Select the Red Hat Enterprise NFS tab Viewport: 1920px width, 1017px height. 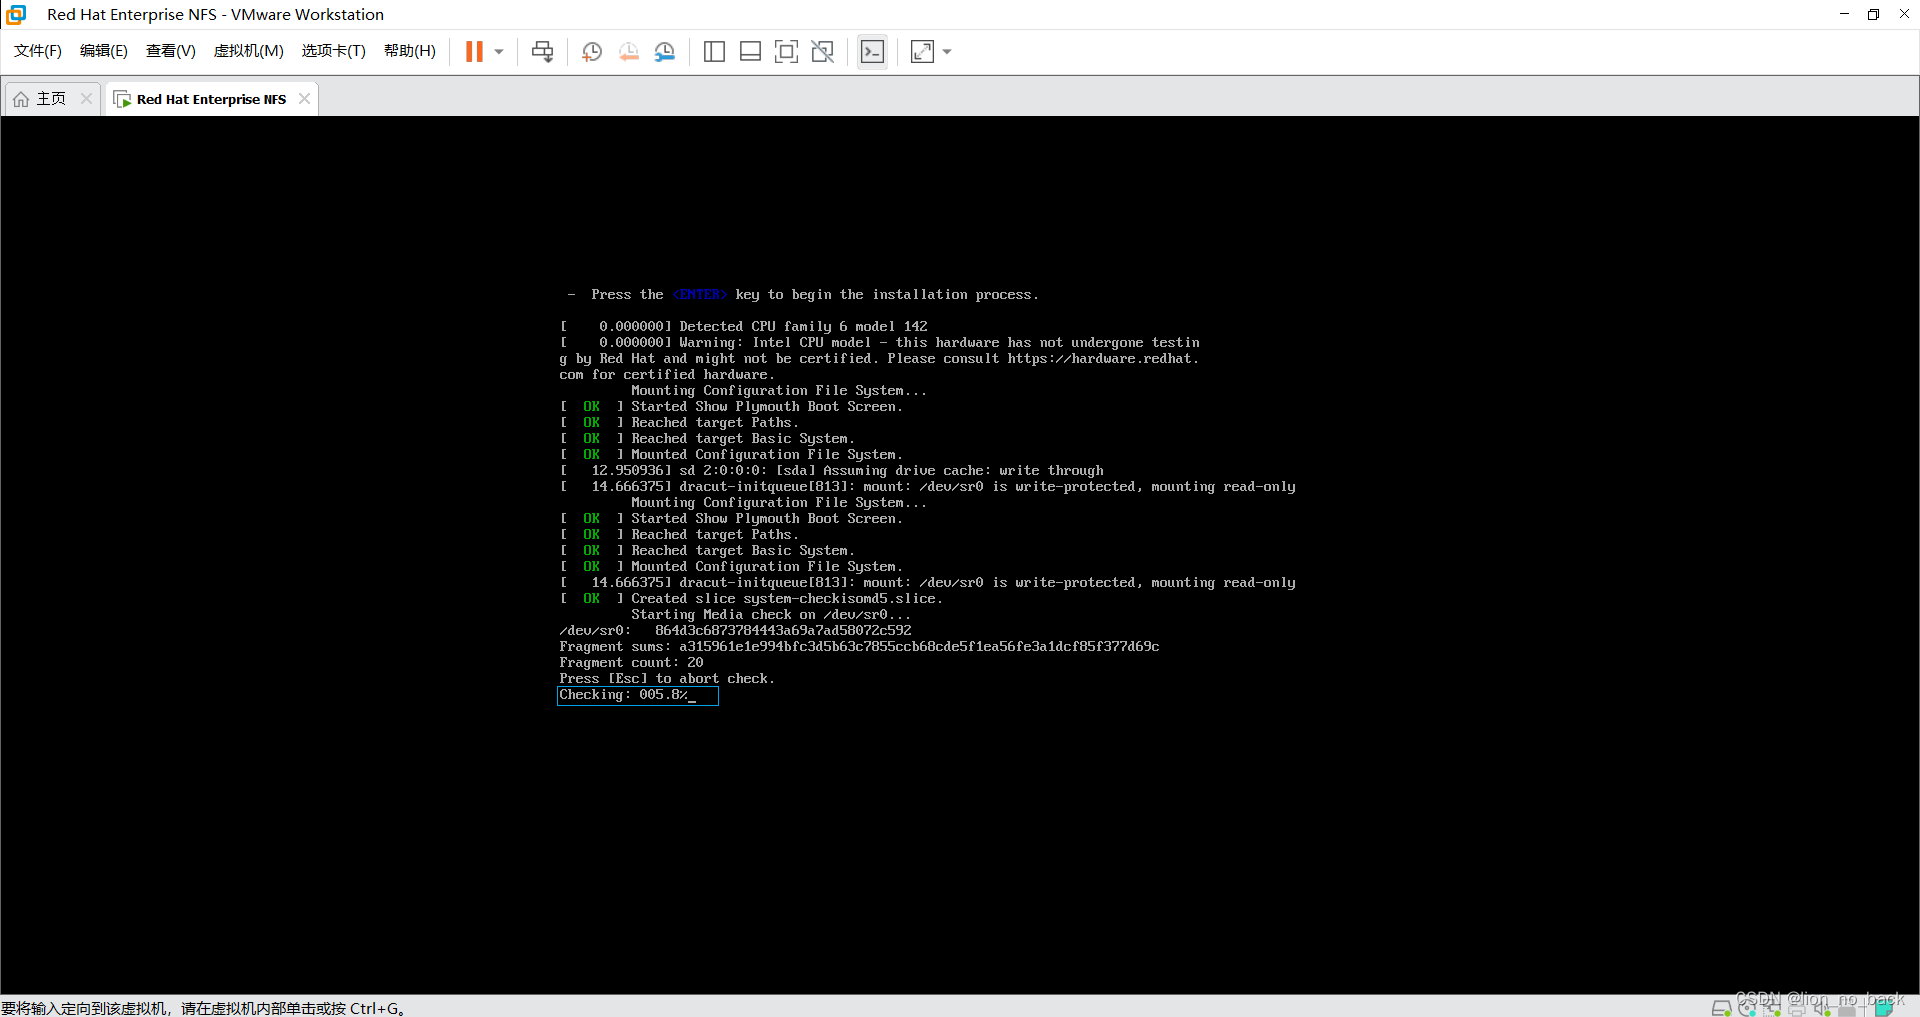tap(212, 99)
